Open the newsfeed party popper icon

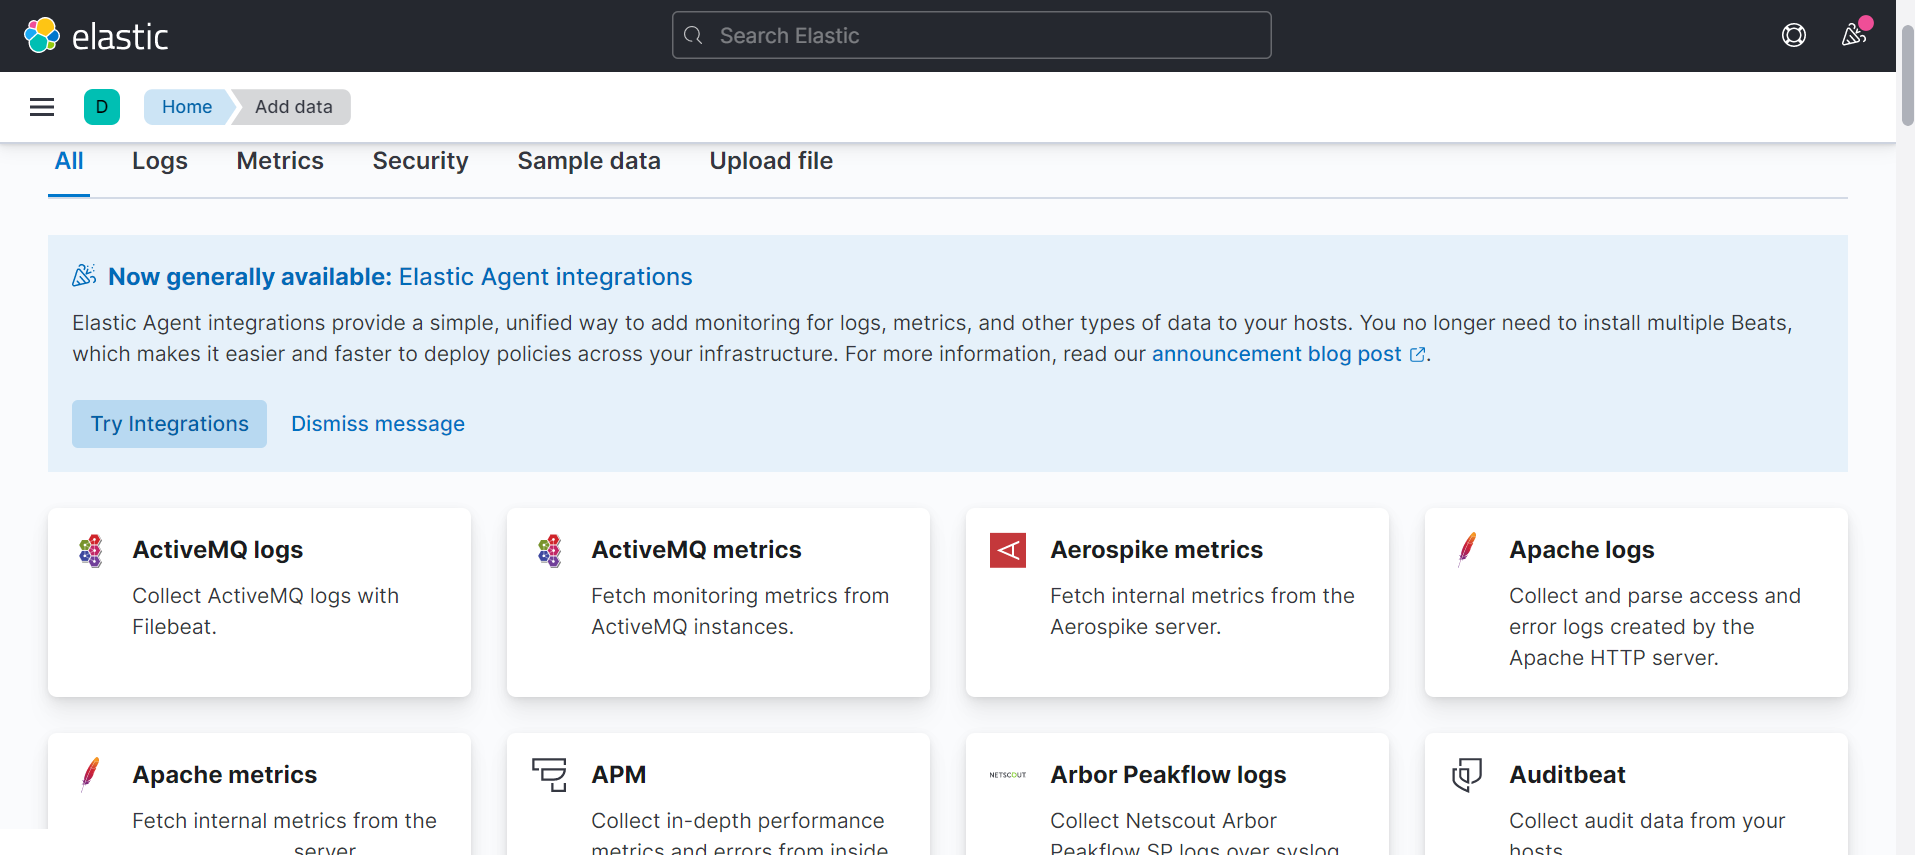[1854, 35]
